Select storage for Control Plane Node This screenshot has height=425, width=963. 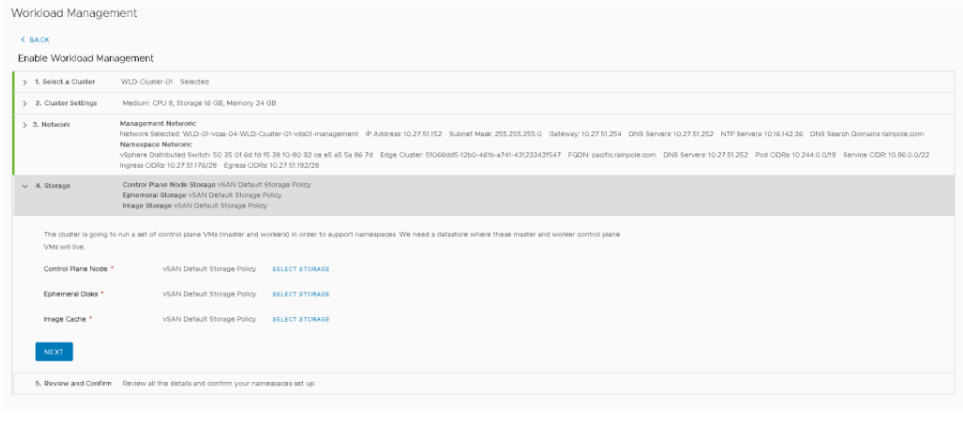coord(300,269)
